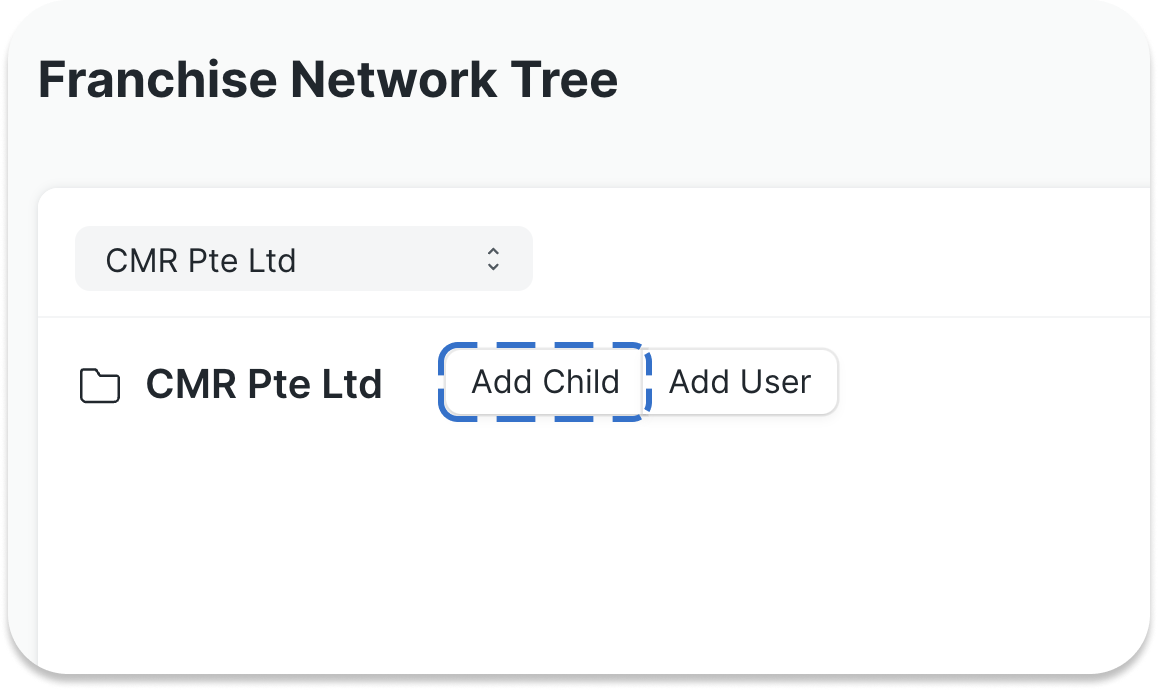
Task: Click the up-down chevron icon in selector
Action: pos(493,259)
